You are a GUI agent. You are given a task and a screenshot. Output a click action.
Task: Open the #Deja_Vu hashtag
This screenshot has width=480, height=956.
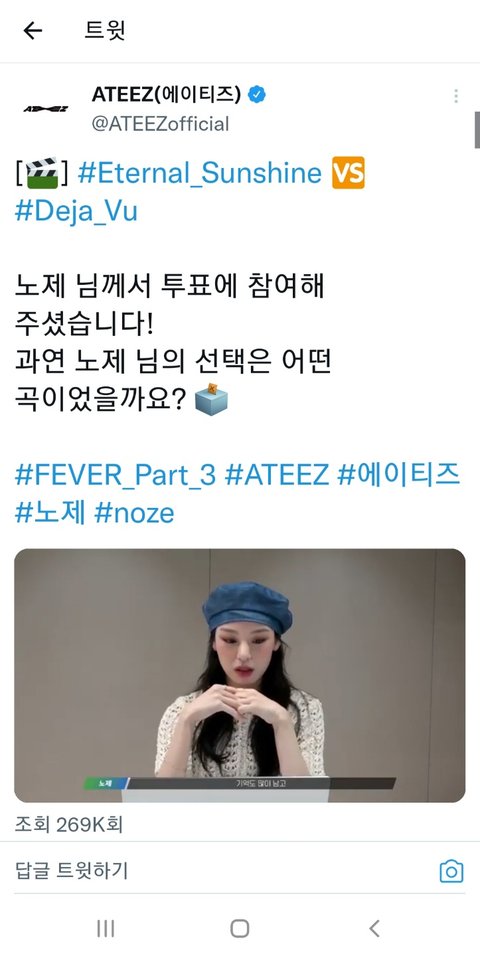[76, 211]
